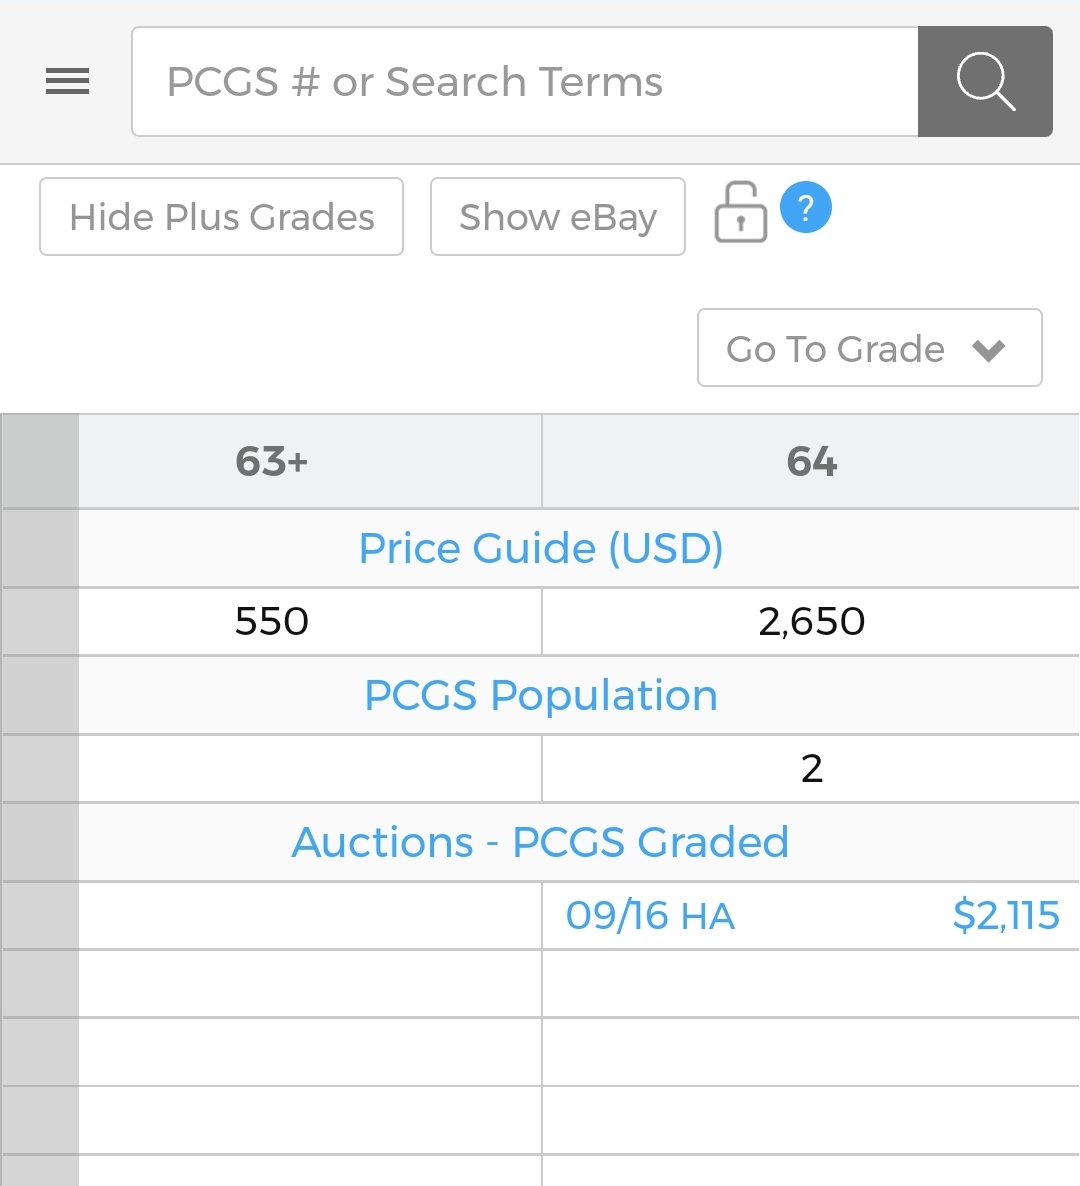Open the Price Guide (USD) link
The height and width of the screenshot is (1186, 1080).
click(x=541, y=548)
